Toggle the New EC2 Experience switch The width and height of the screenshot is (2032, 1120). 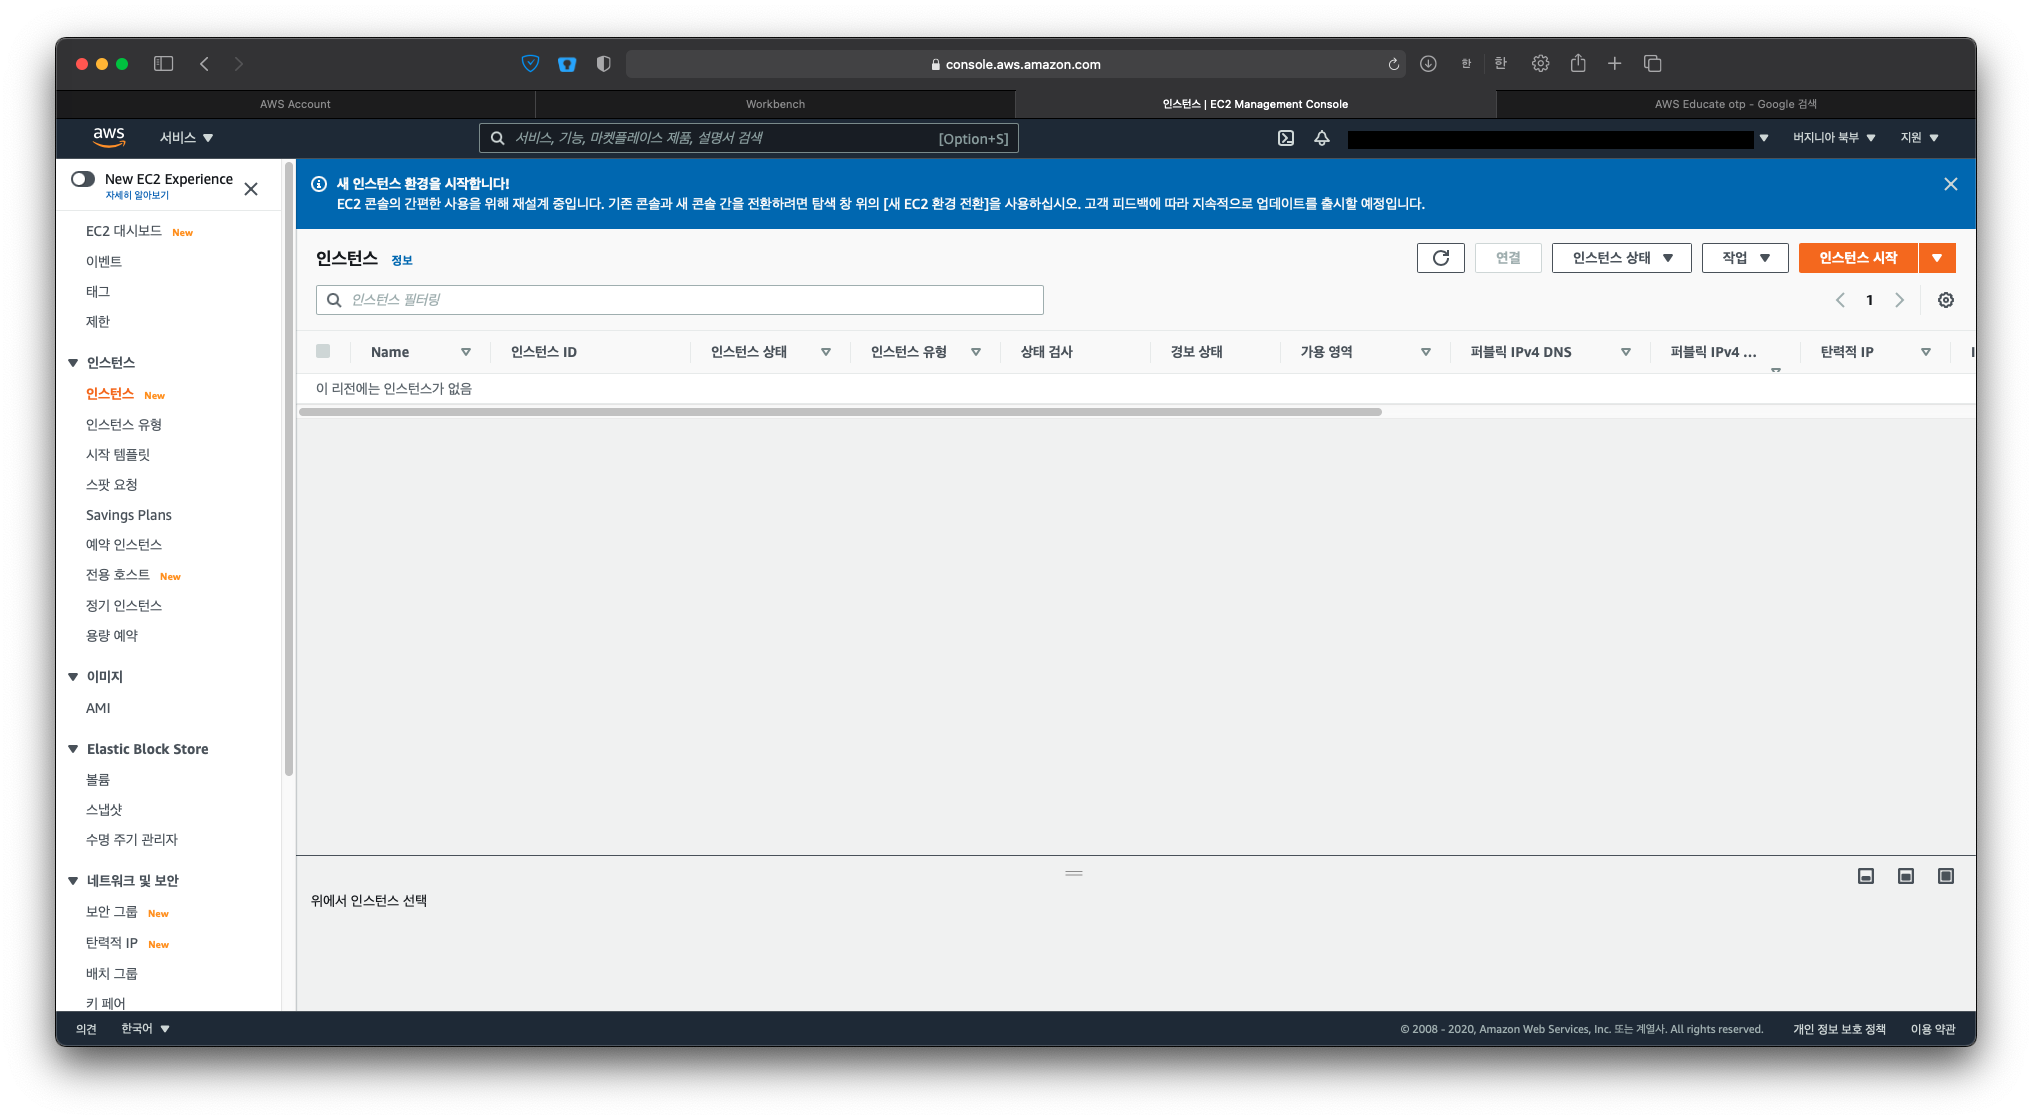click(83, 179)
